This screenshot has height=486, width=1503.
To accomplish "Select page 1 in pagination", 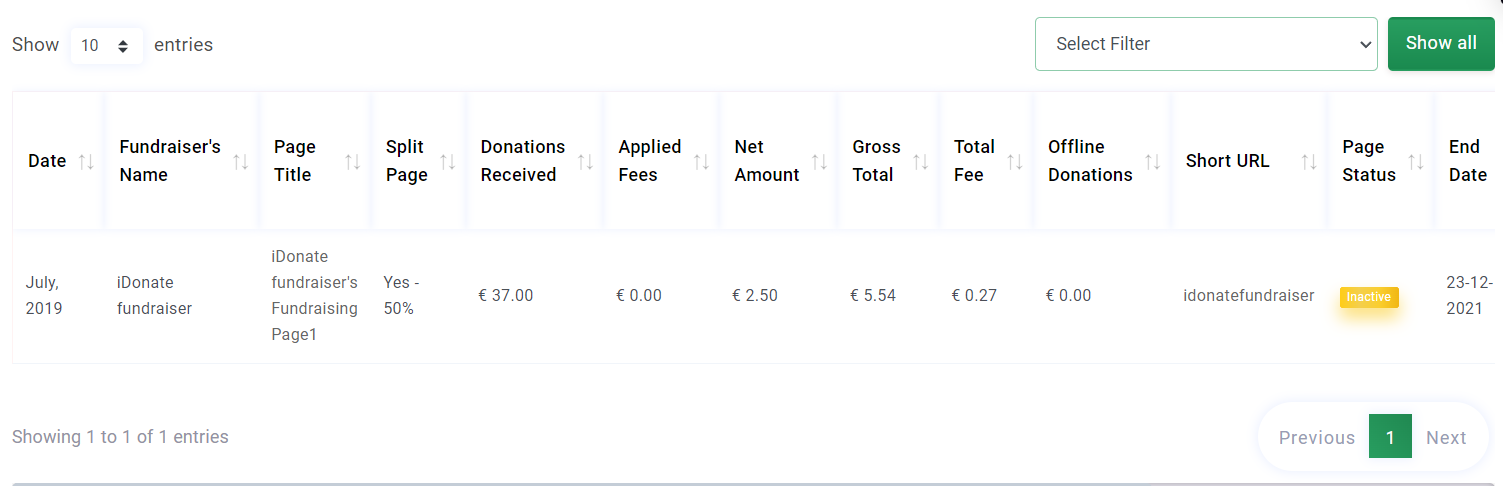I will [x=1390, y=437].
